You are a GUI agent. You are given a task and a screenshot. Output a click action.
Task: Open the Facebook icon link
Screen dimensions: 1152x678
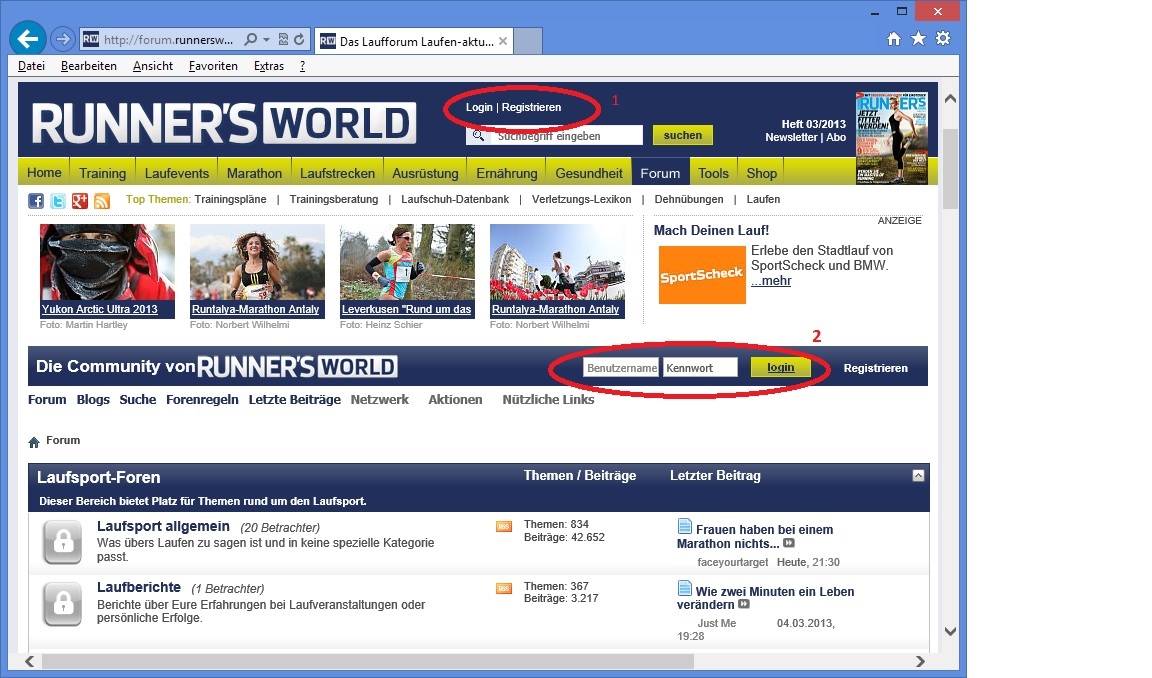[36, 200]
